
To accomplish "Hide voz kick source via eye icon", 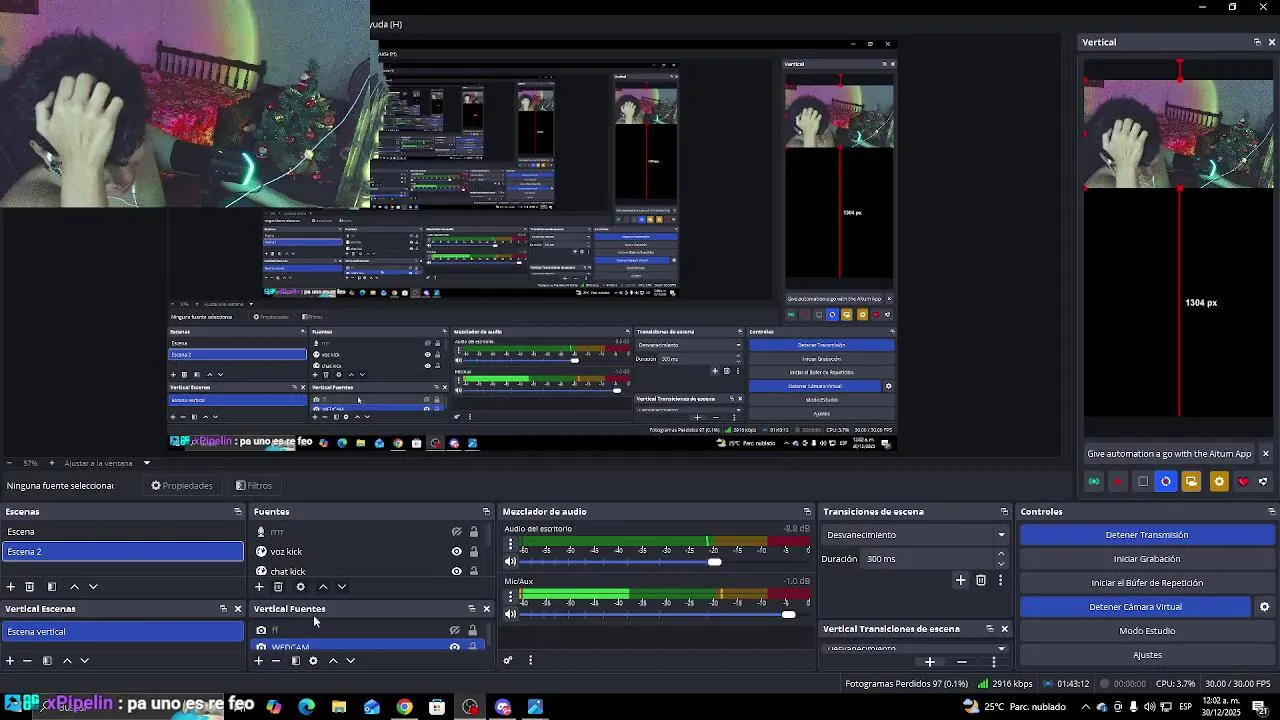I will click(456, 552).
